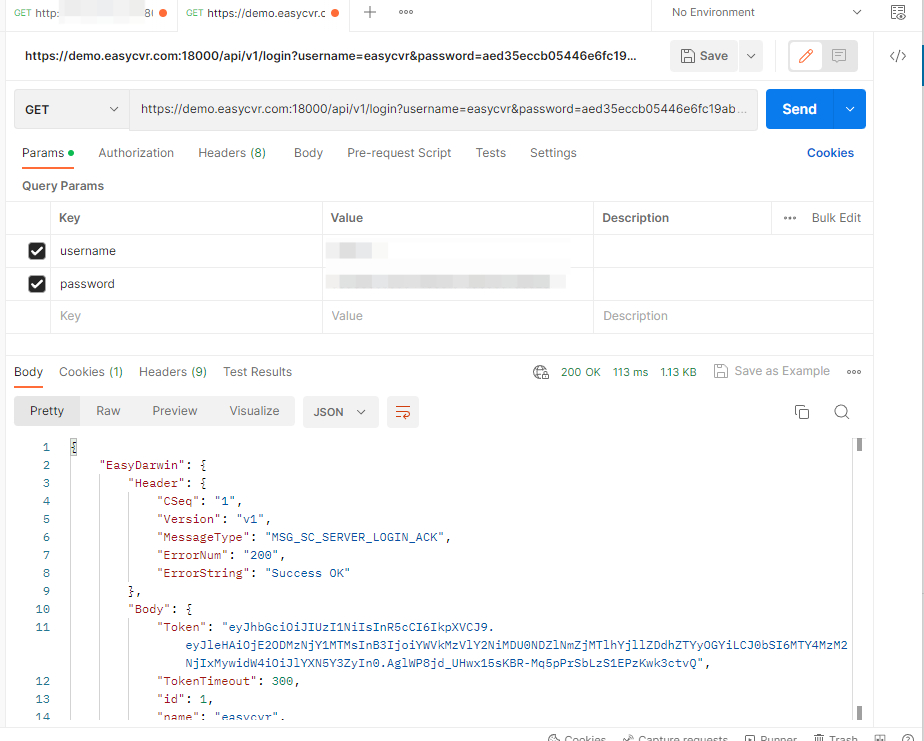Open a new request tab with plus icon
The image size is (924, 741).
(369, 12)
